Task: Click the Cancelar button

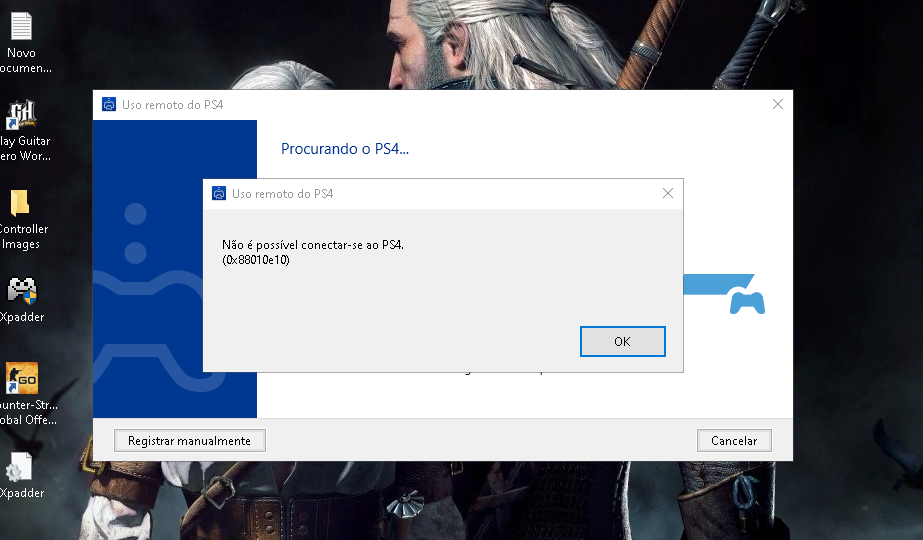Action: [734, 440]
